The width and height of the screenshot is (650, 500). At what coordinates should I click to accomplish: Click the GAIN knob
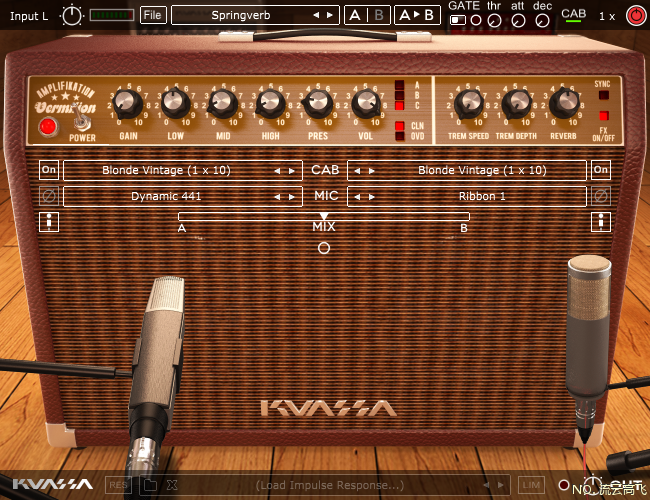(128, 104)
